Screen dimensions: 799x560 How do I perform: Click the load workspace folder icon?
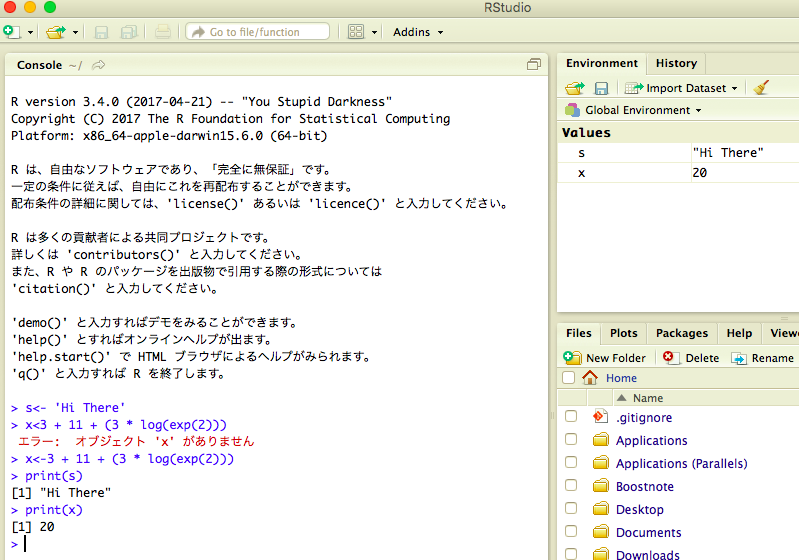point(575,88)
